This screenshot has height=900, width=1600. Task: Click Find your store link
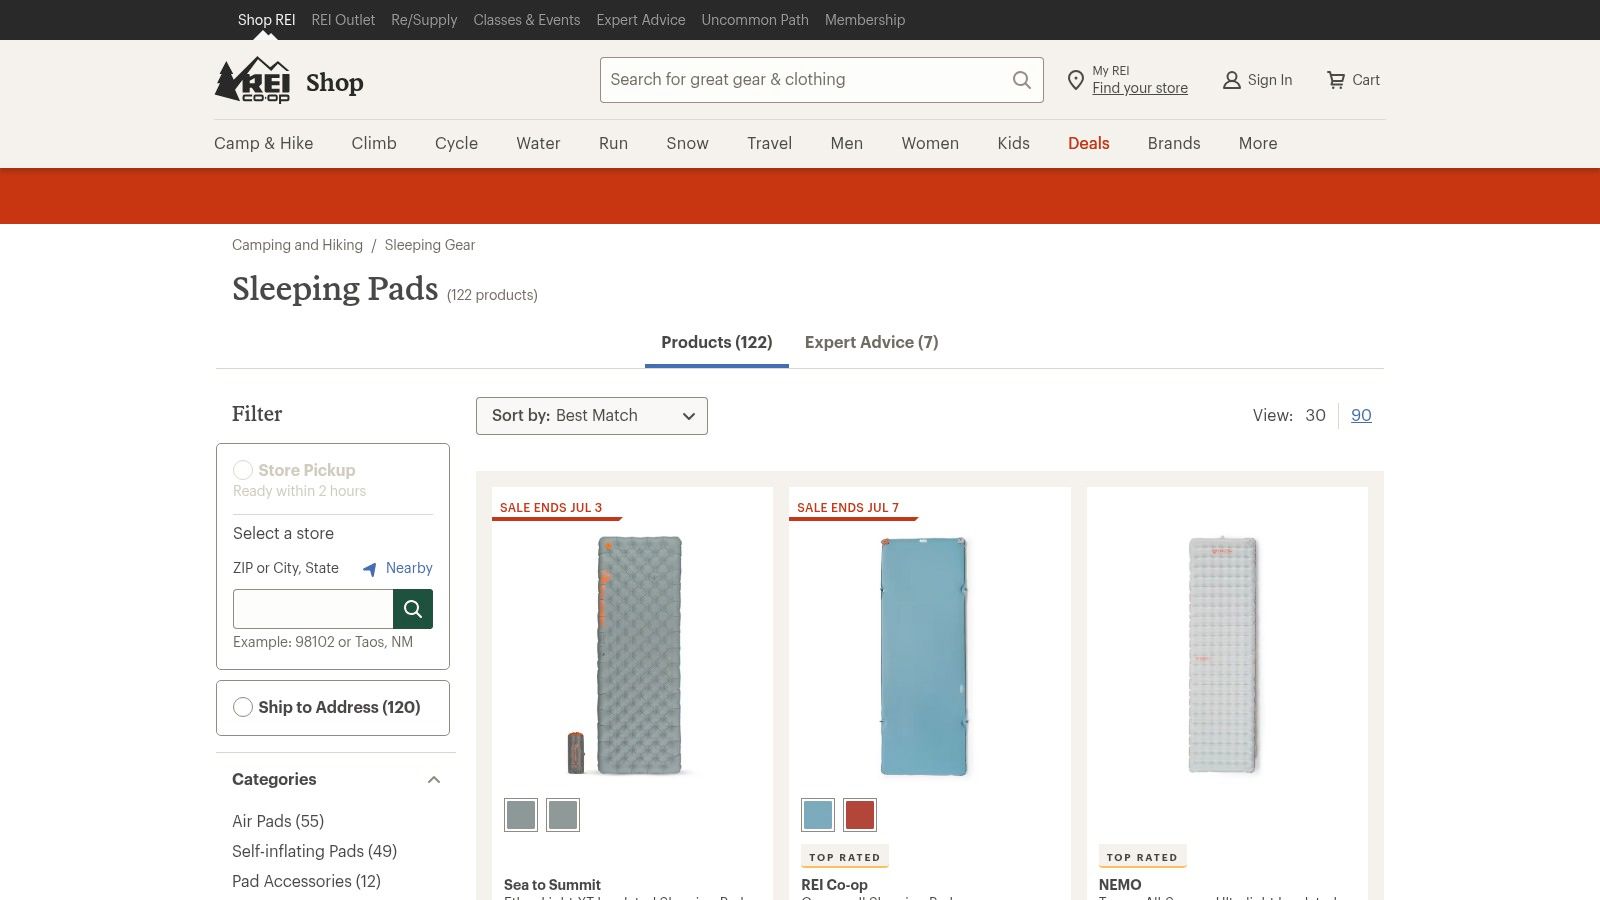click(x=1140, y=88)
